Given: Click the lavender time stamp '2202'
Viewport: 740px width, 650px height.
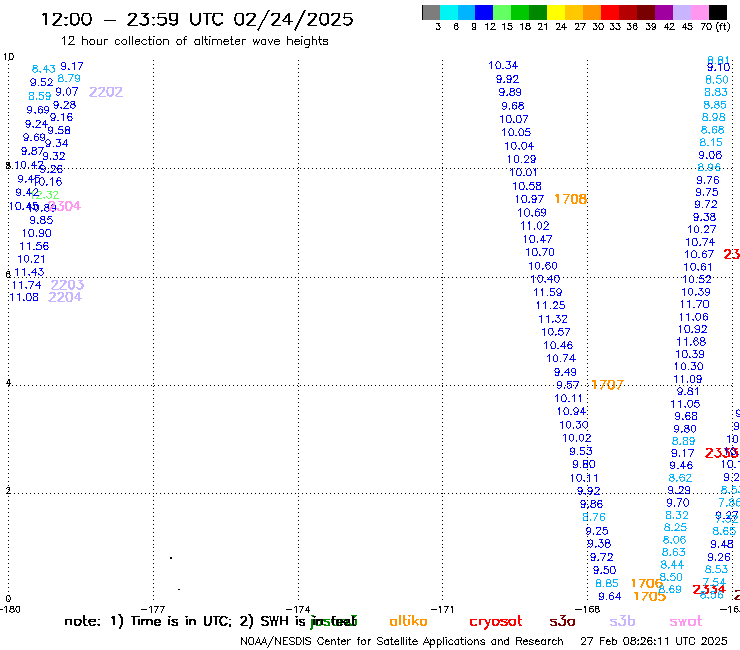Looking at the screenshot, I should coord(106,92).
